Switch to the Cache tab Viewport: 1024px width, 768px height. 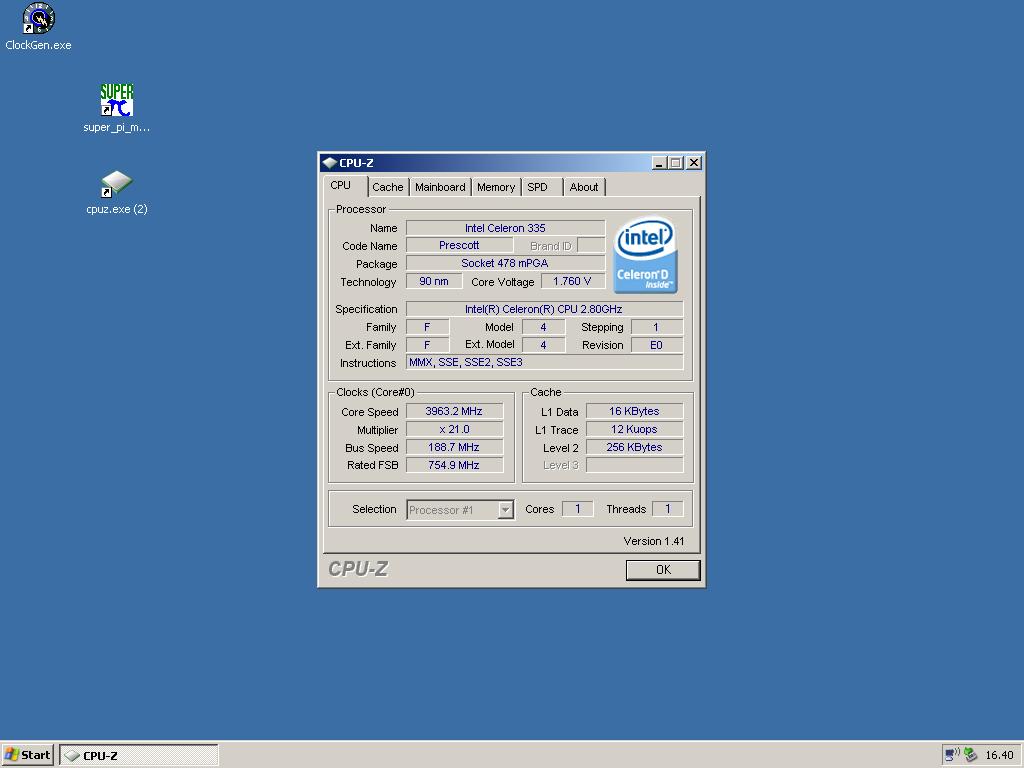click(388, 187)
